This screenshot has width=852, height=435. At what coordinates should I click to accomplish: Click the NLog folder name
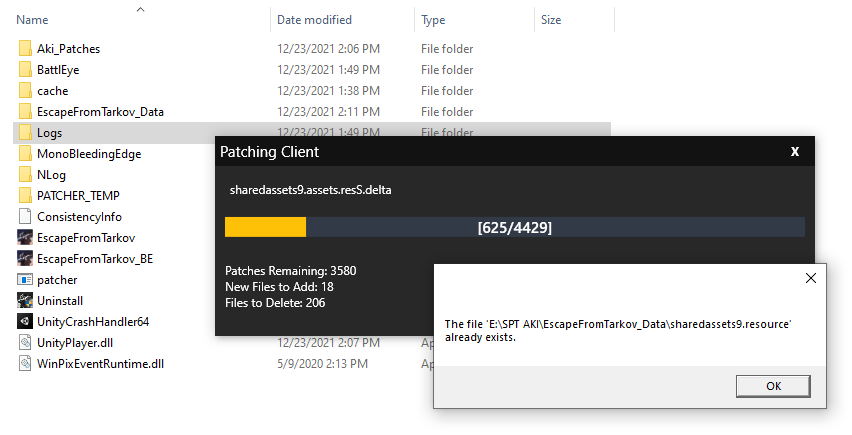click(51, 175)
